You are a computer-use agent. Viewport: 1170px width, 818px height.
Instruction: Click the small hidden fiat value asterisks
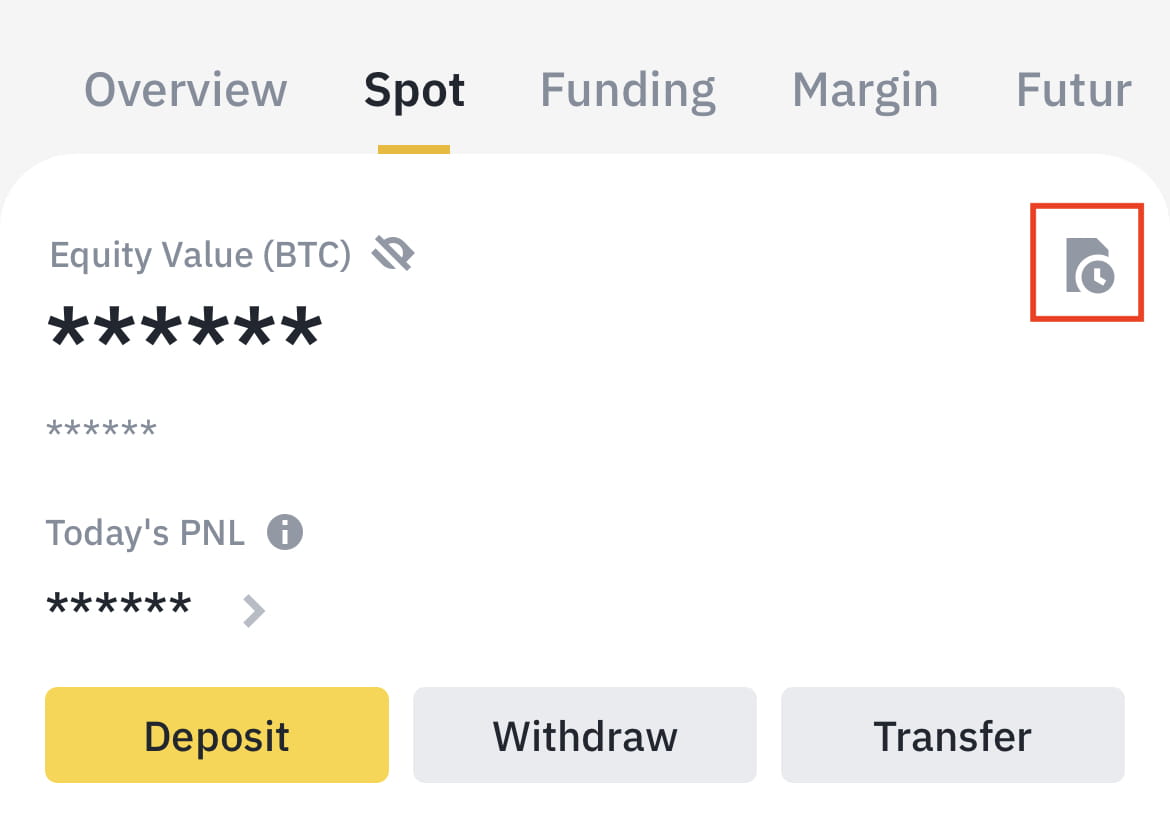102,431
